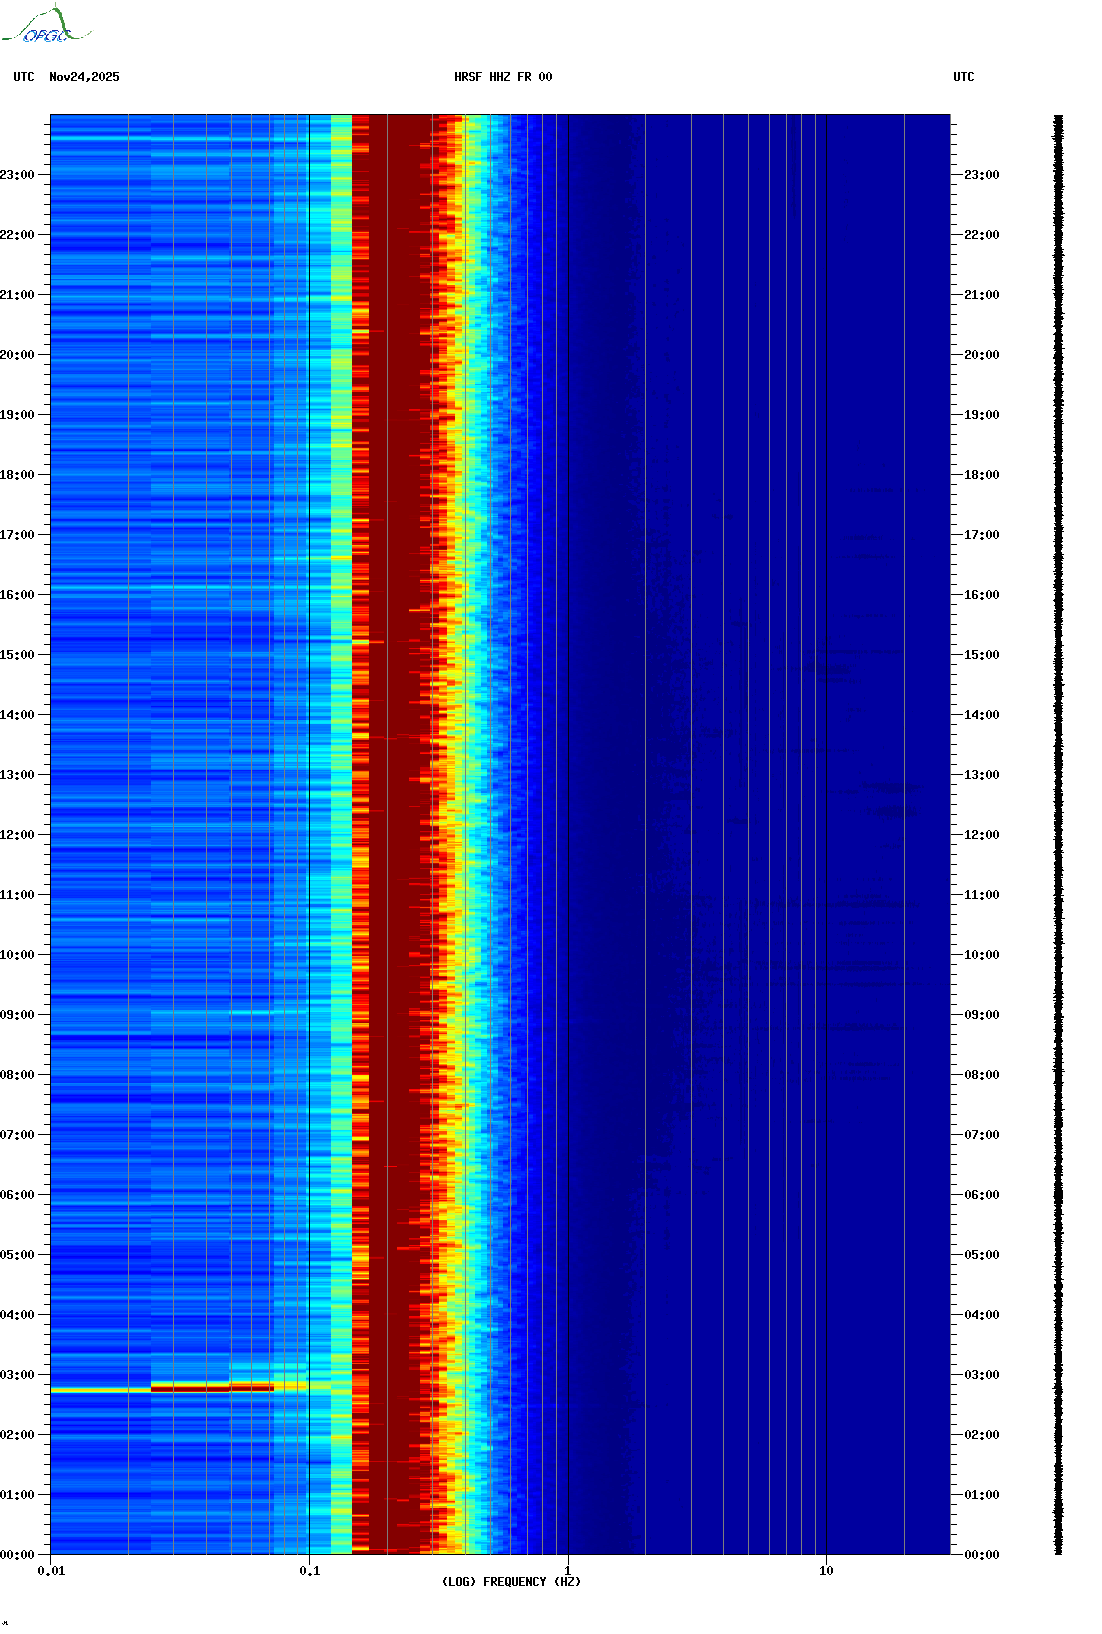Click the left axis '01:00' time label
This screenshot has width=1102, height=1634.
(17, 1495)
